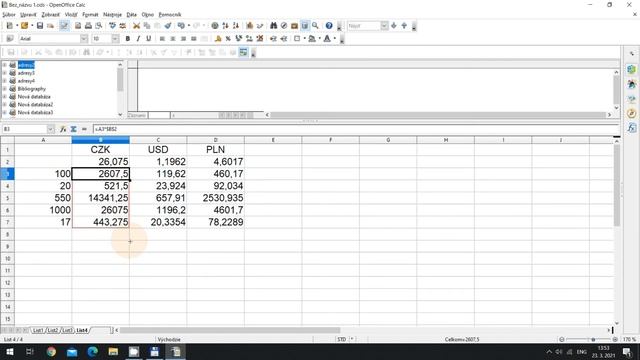Screen dimensions: 640x360
Task: Click the New document icon
Action: (x=9, y=26)
